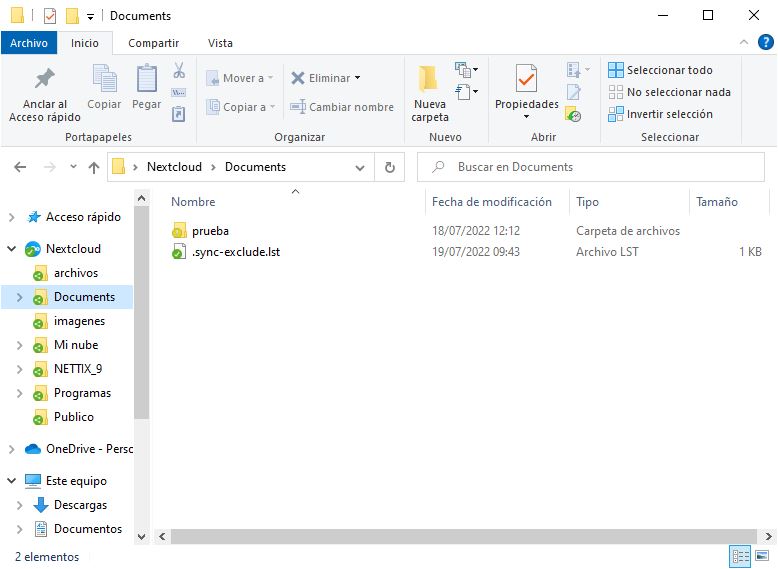Open the Eliminar dropdown arrow

tap(357, 78)
